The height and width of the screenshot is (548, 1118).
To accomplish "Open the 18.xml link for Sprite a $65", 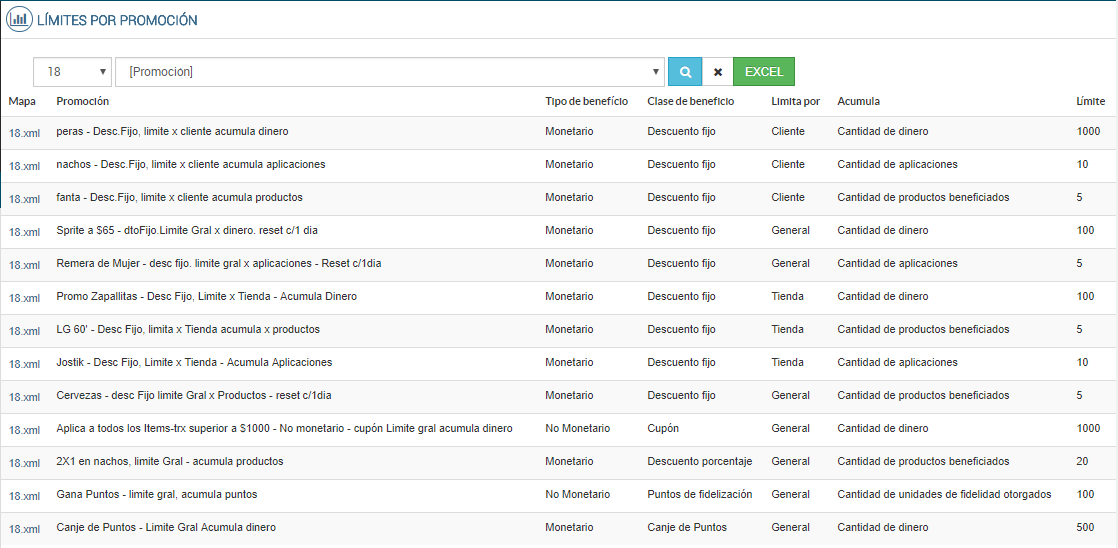I will [x=24, y=232].
